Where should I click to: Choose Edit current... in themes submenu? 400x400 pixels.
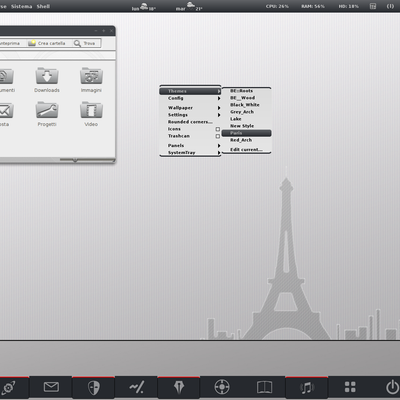[x=246, y=150]
